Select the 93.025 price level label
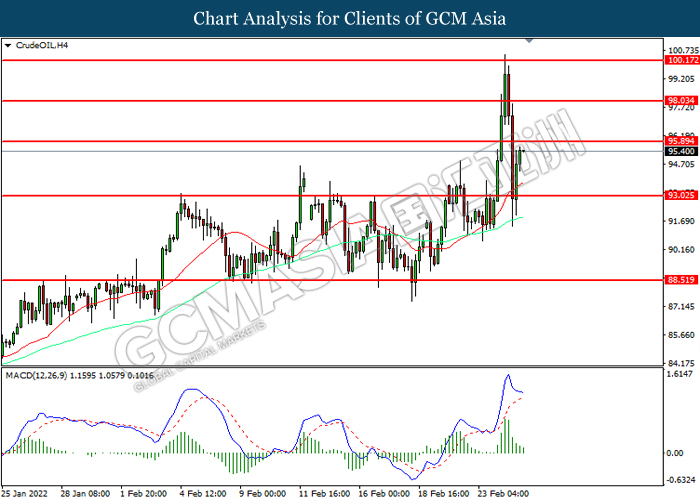 [682, 195]
